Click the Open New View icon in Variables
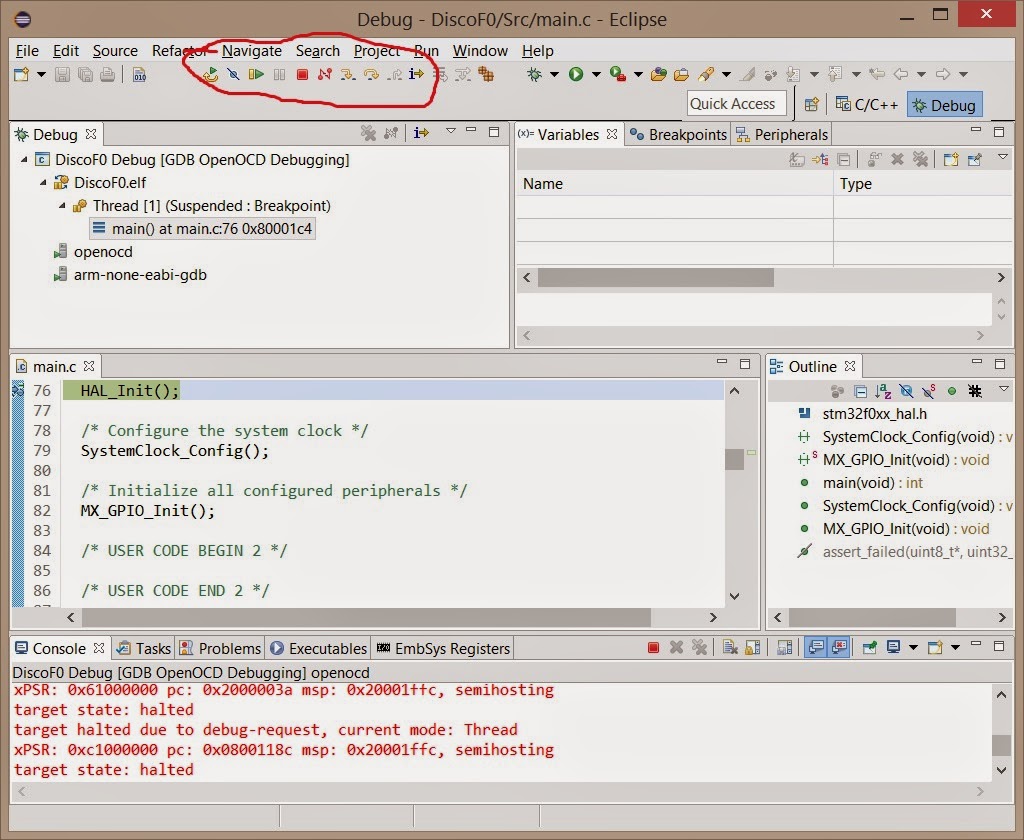Image resolution: width=1024 pixels, height=840 pixels. point(951,159)
